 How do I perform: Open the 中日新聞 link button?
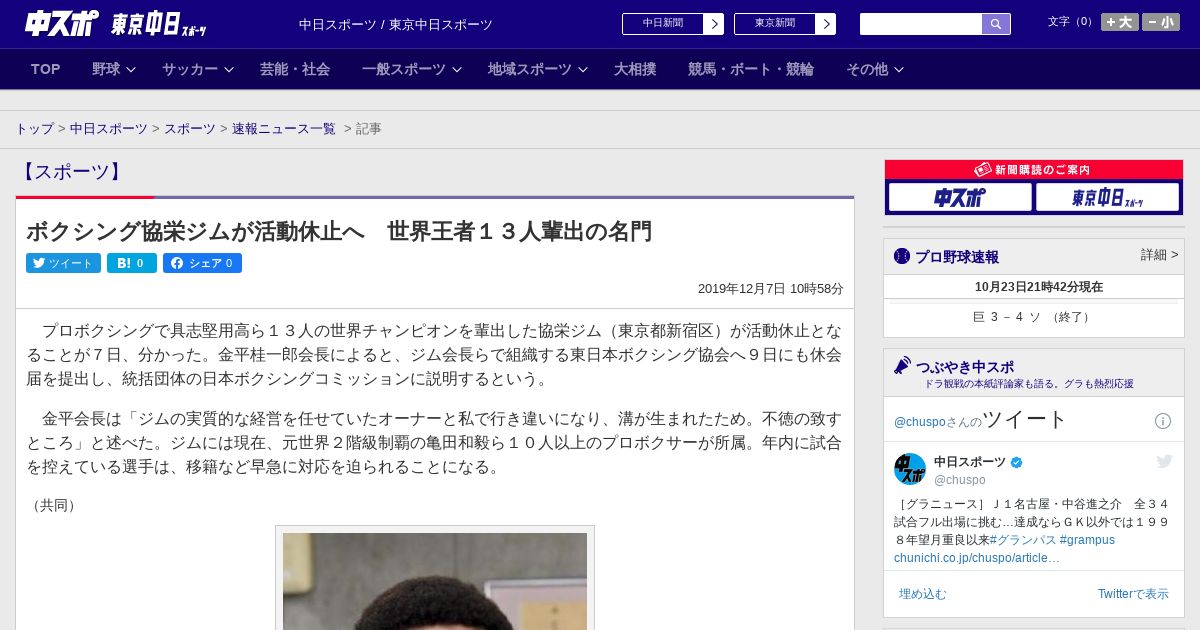pyautogui.click(x=663, y=24)
